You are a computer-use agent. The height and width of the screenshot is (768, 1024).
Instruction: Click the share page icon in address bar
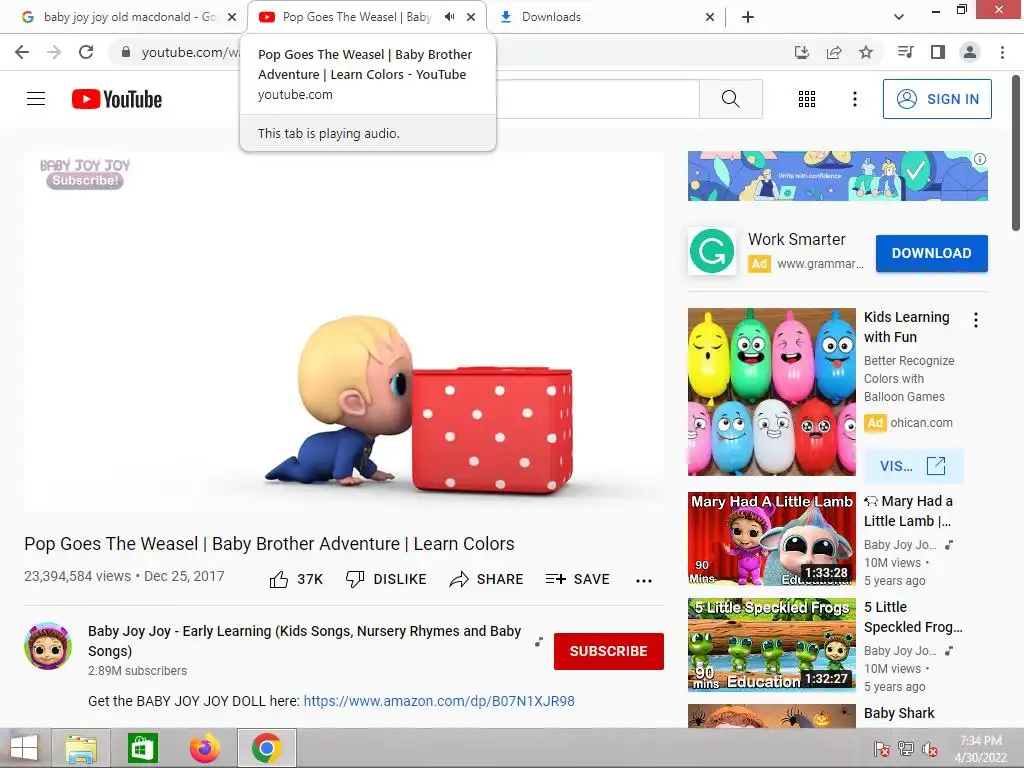[834, 52]
